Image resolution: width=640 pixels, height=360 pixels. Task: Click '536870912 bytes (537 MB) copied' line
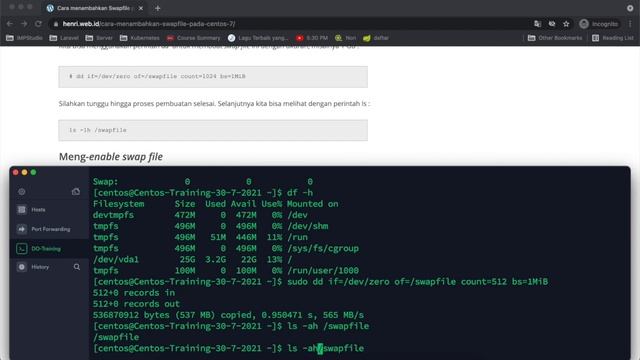228,315
